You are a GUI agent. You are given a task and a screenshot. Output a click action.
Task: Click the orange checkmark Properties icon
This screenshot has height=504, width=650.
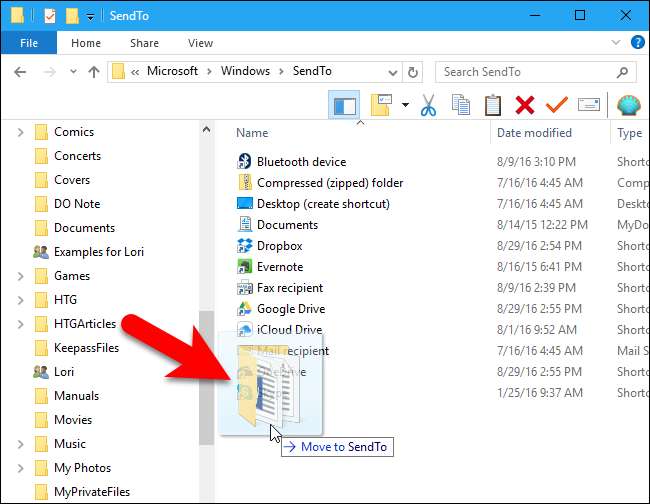pos(556,105)
